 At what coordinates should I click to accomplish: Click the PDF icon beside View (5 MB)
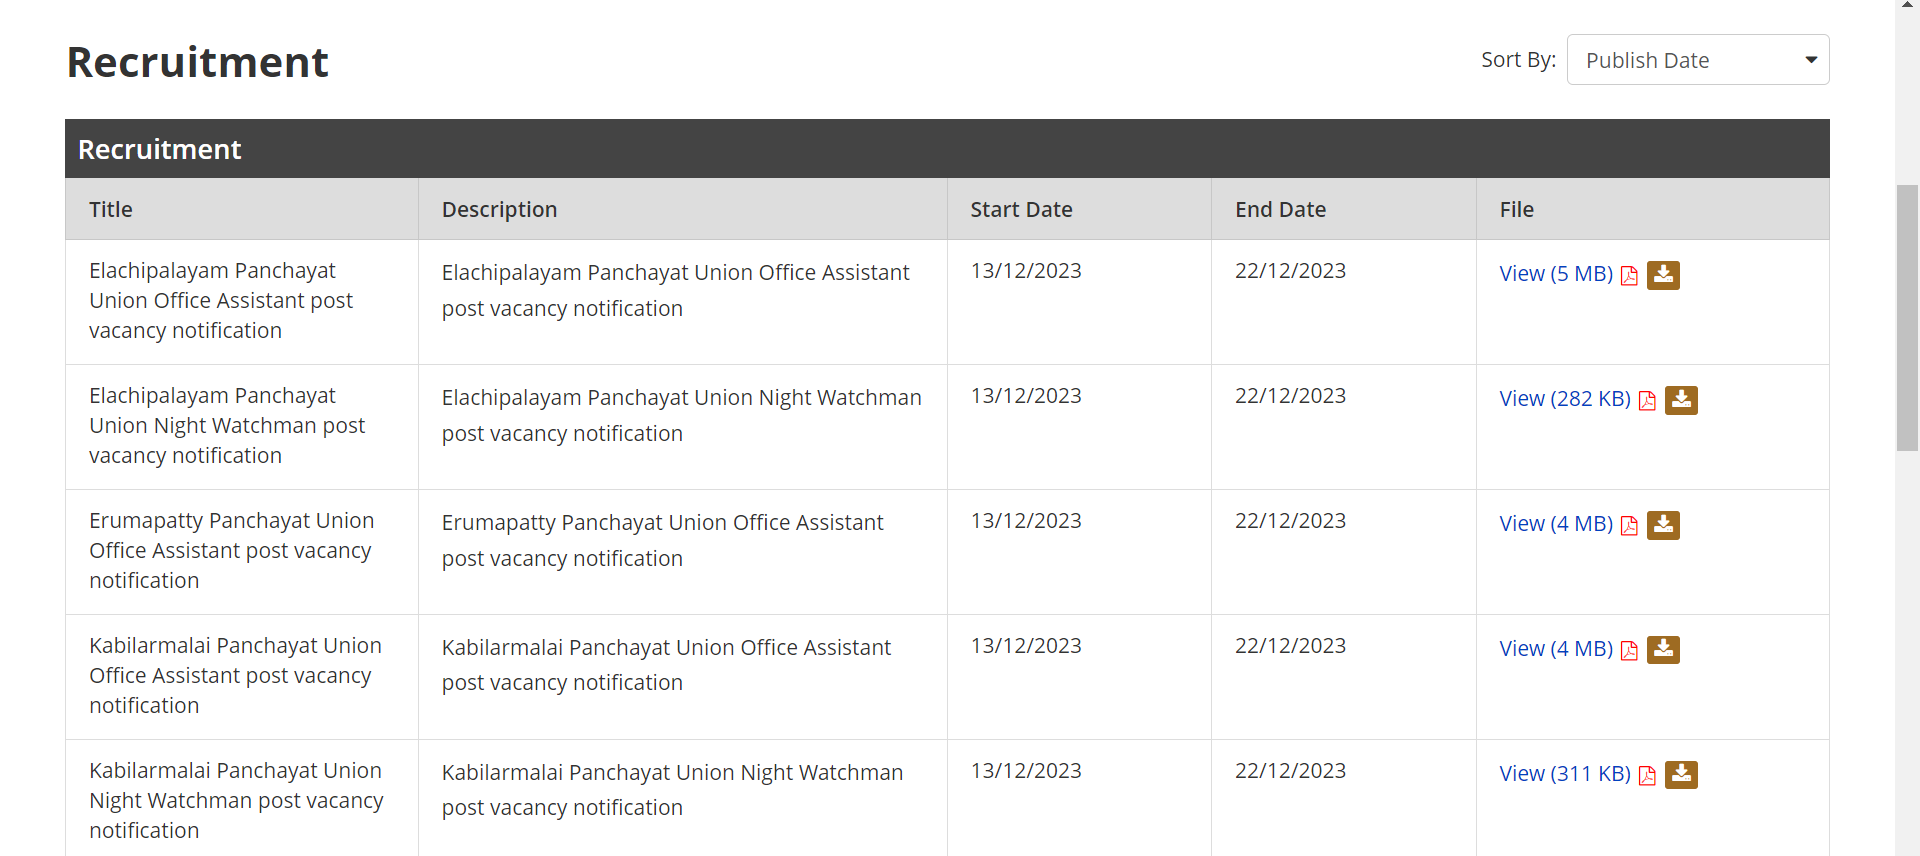coord(1629,276)
